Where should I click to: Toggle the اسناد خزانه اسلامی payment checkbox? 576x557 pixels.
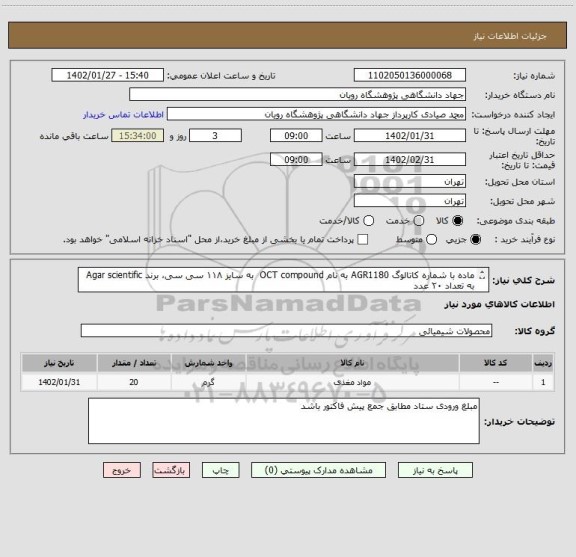(363, 240)
